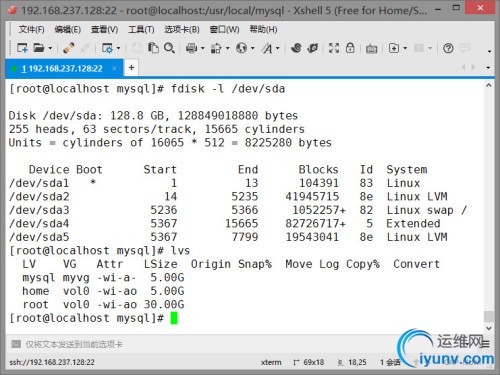Click the terminal scrollbar thumb
500x375 pixels.
click(x=489, y=316)
